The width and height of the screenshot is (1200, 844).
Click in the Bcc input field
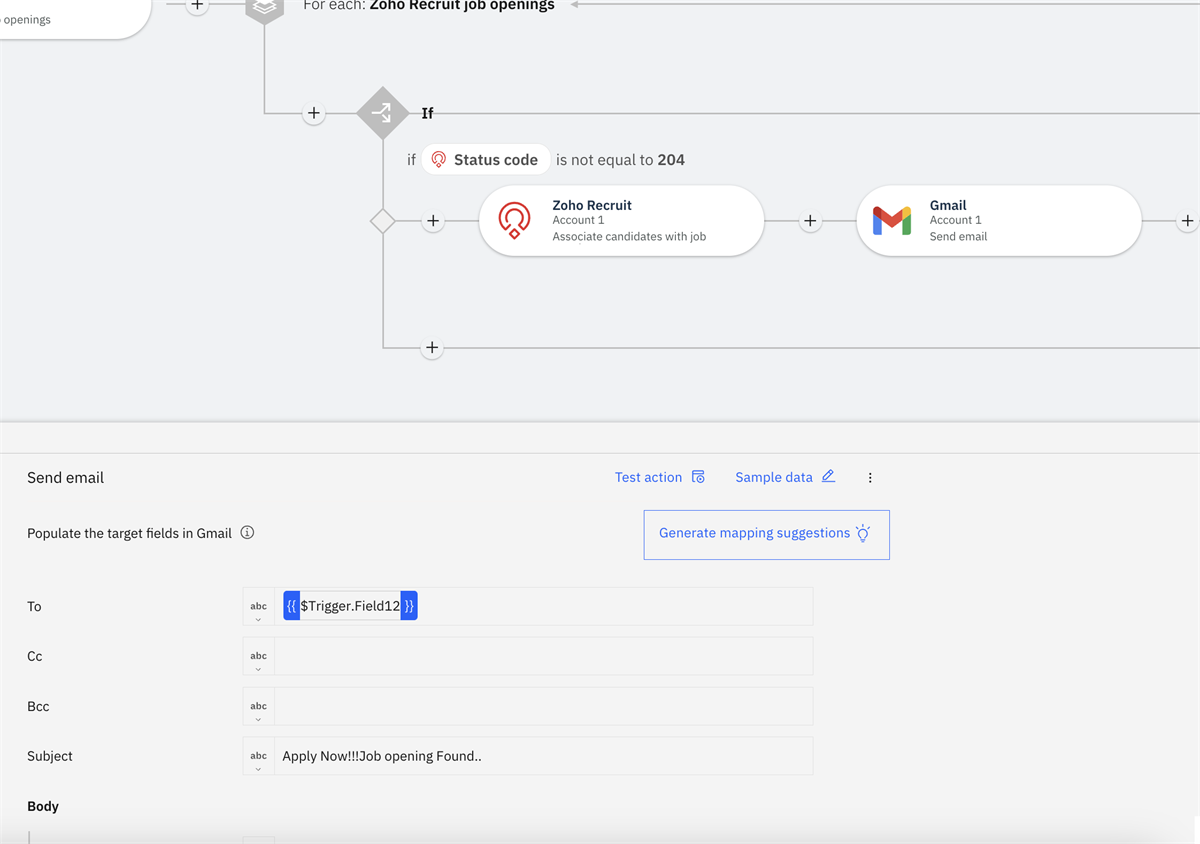point(543,706)
